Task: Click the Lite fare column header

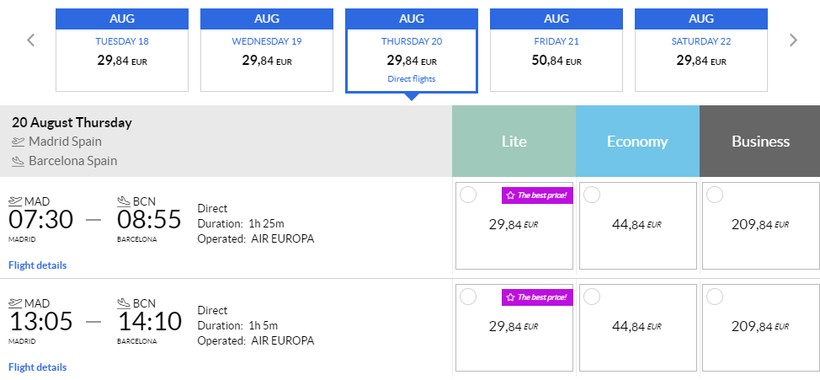Action: tap(514, 141)
